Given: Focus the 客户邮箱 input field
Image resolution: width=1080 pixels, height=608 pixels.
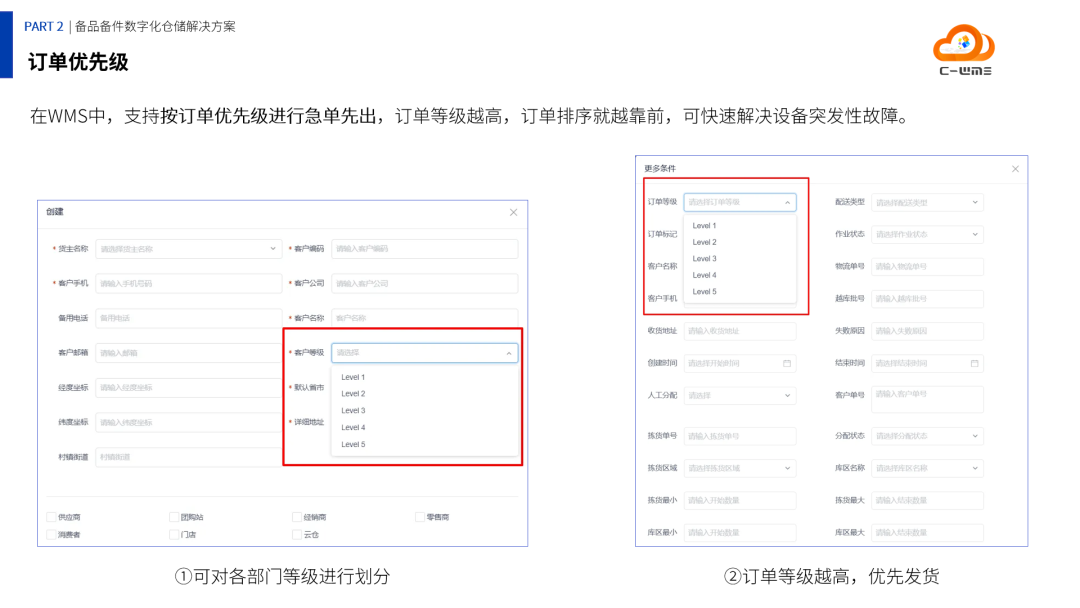Looking at the screenshot, I should (189, 353).
